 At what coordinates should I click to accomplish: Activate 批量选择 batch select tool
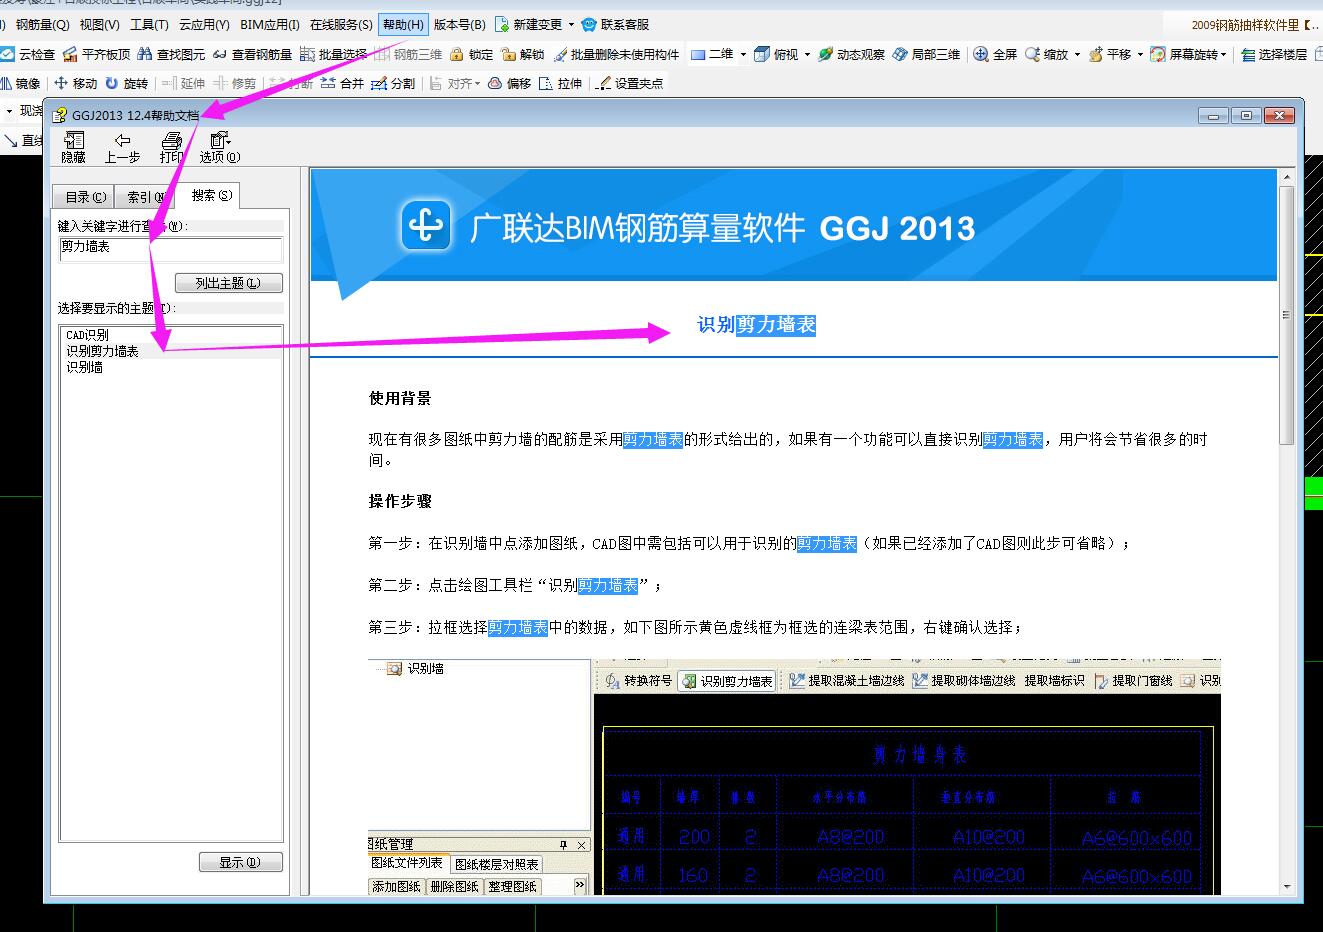(x=334, y=55)
